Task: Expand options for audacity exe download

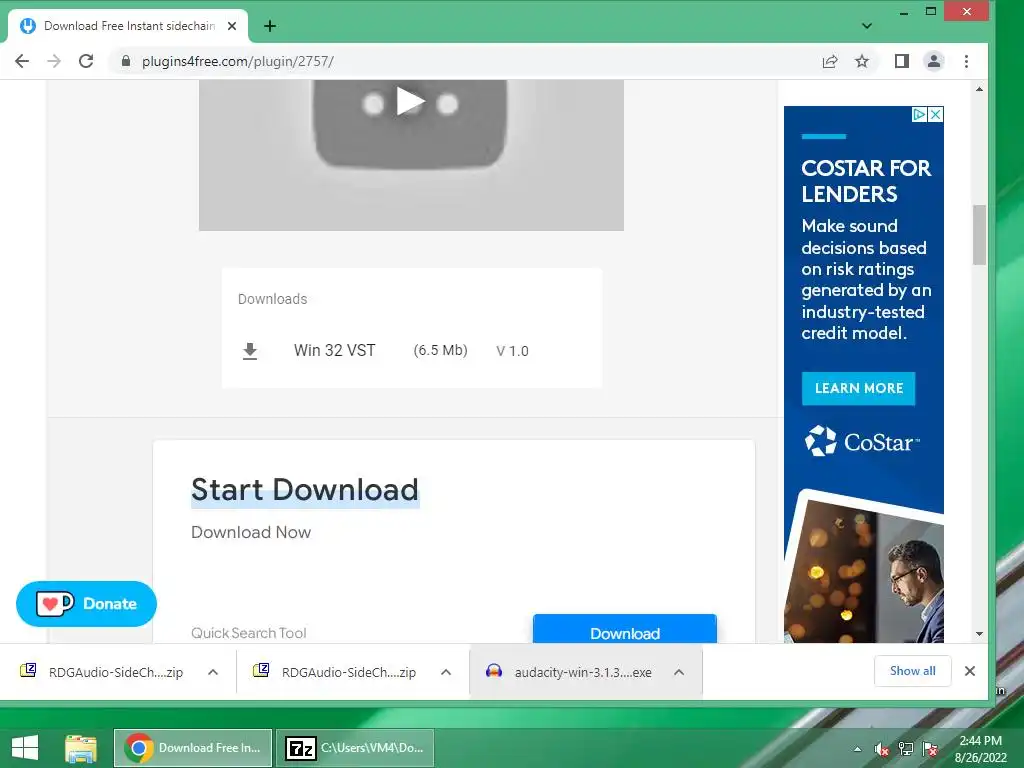Action: pyautogui.click(x=679, y=672)
